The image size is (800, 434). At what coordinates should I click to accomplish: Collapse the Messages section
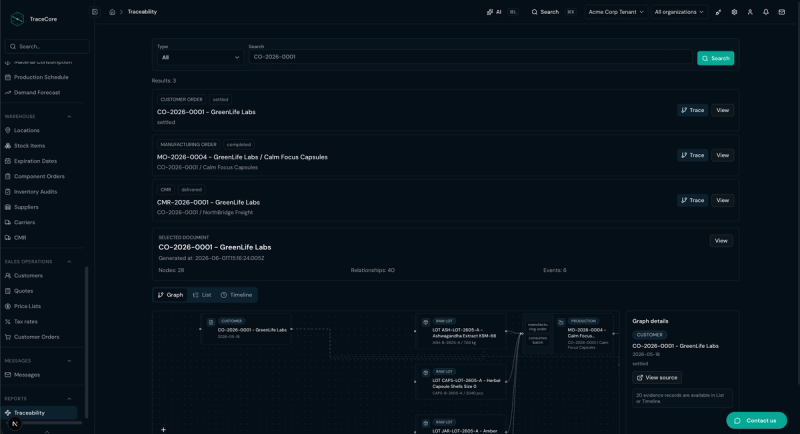[69, 361]
